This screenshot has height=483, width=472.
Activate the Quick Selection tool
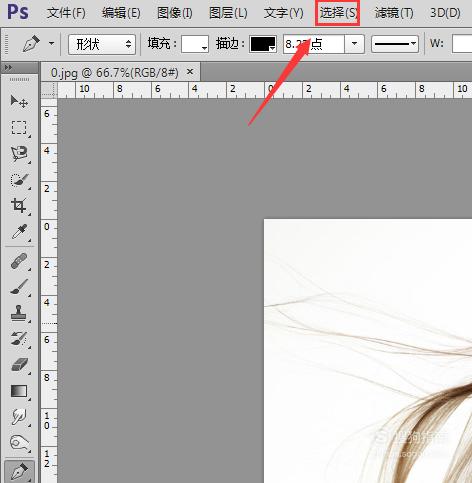click(19, 180)
